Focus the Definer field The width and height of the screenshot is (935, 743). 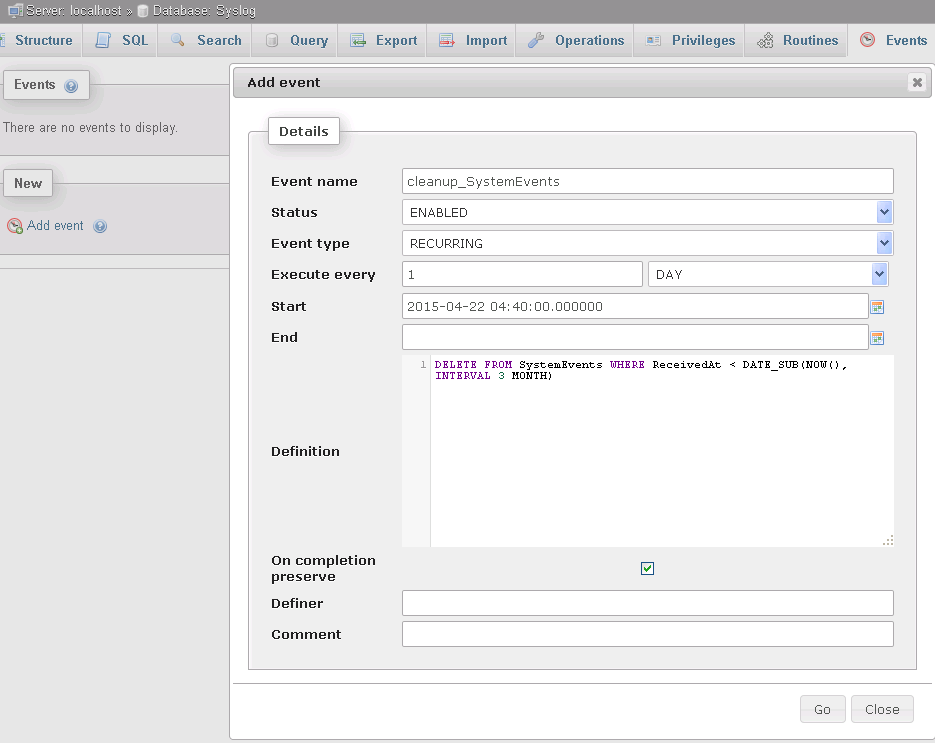(648, 603)
